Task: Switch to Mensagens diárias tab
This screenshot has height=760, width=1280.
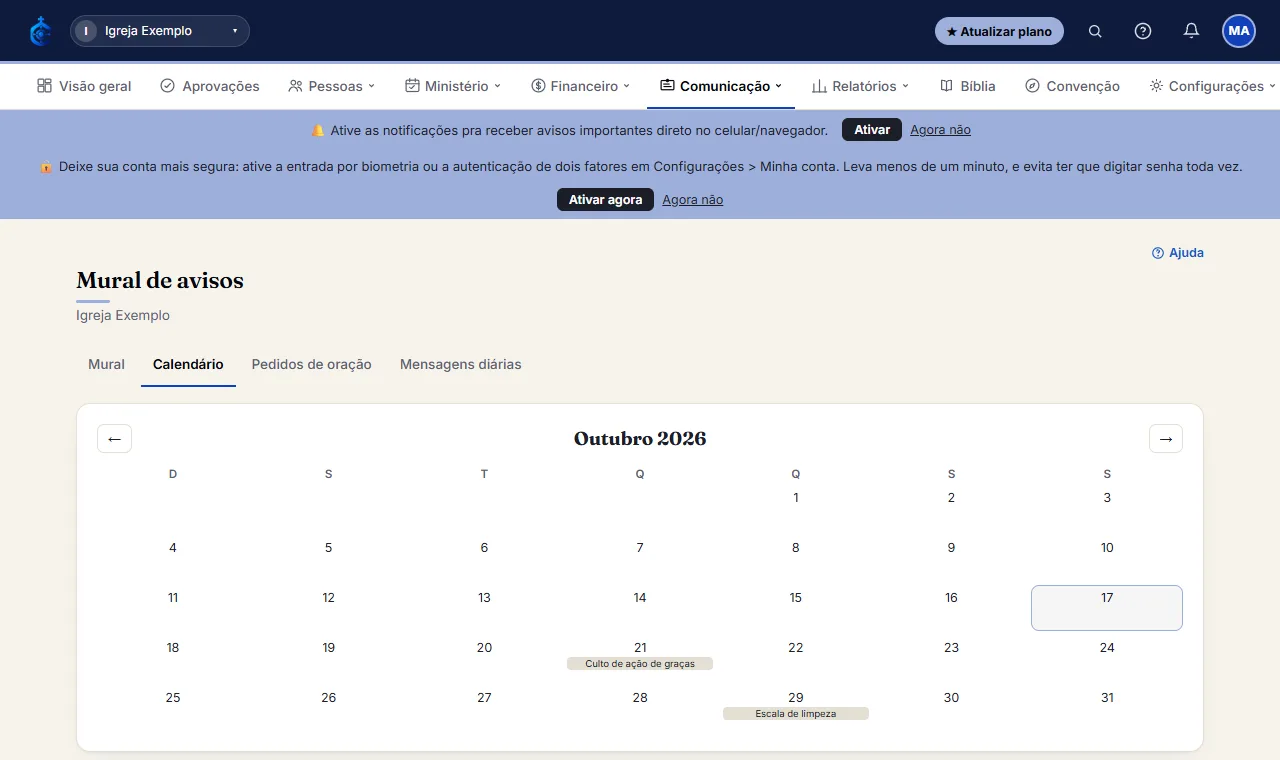Action: coord(461,364)
